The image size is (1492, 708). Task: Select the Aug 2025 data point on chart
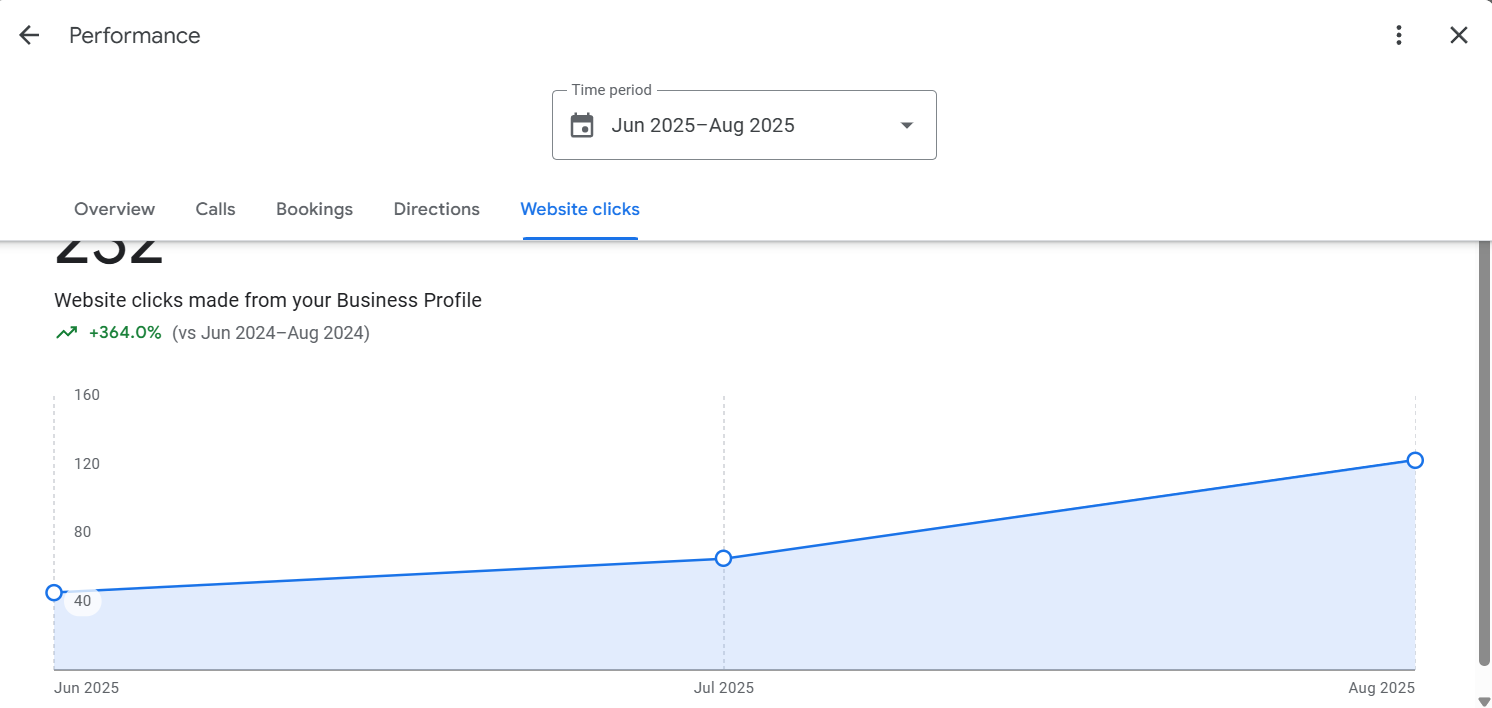tap(1415, 460)
